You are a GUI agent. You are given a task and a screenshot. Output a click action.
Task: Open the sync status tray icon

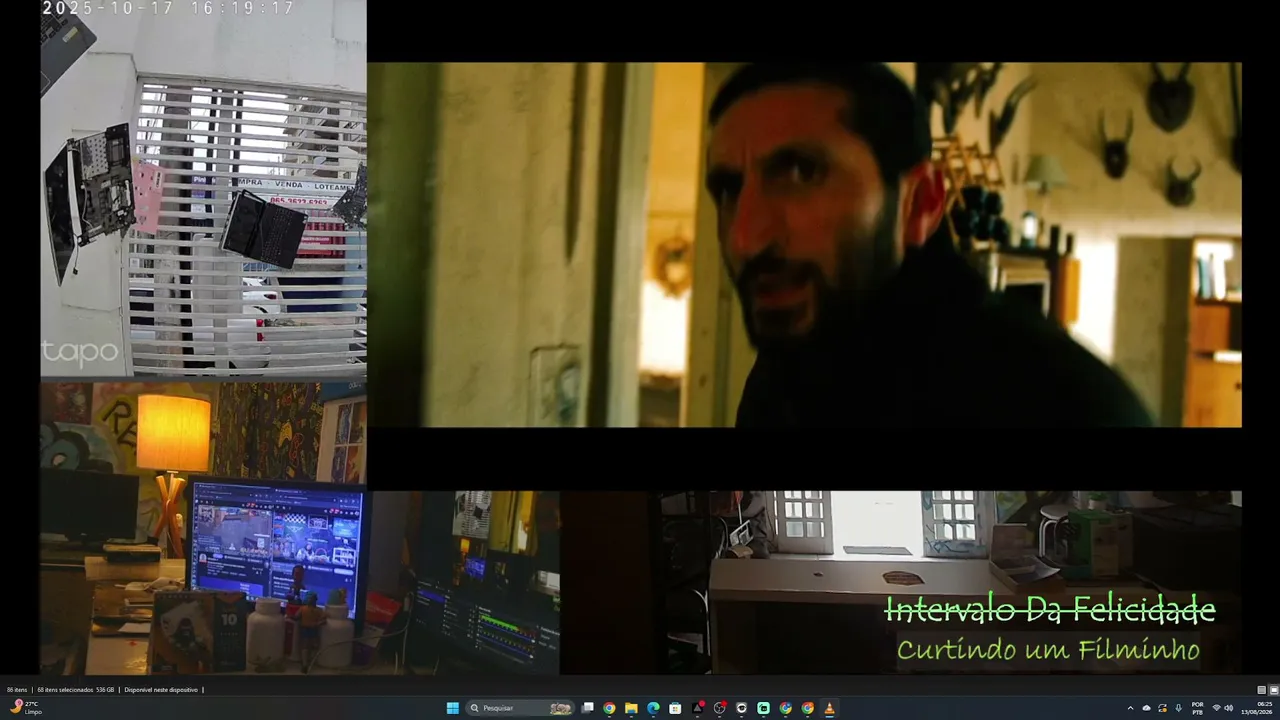click(1163, 708)
